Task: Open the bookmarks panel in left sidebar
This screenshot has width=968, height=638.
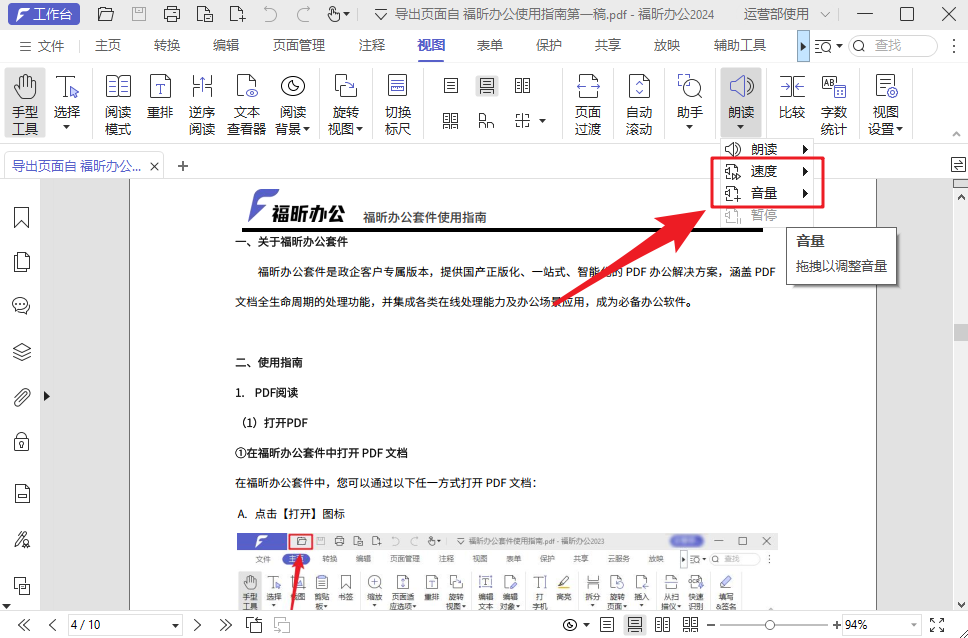Action: tap(22, 218)
